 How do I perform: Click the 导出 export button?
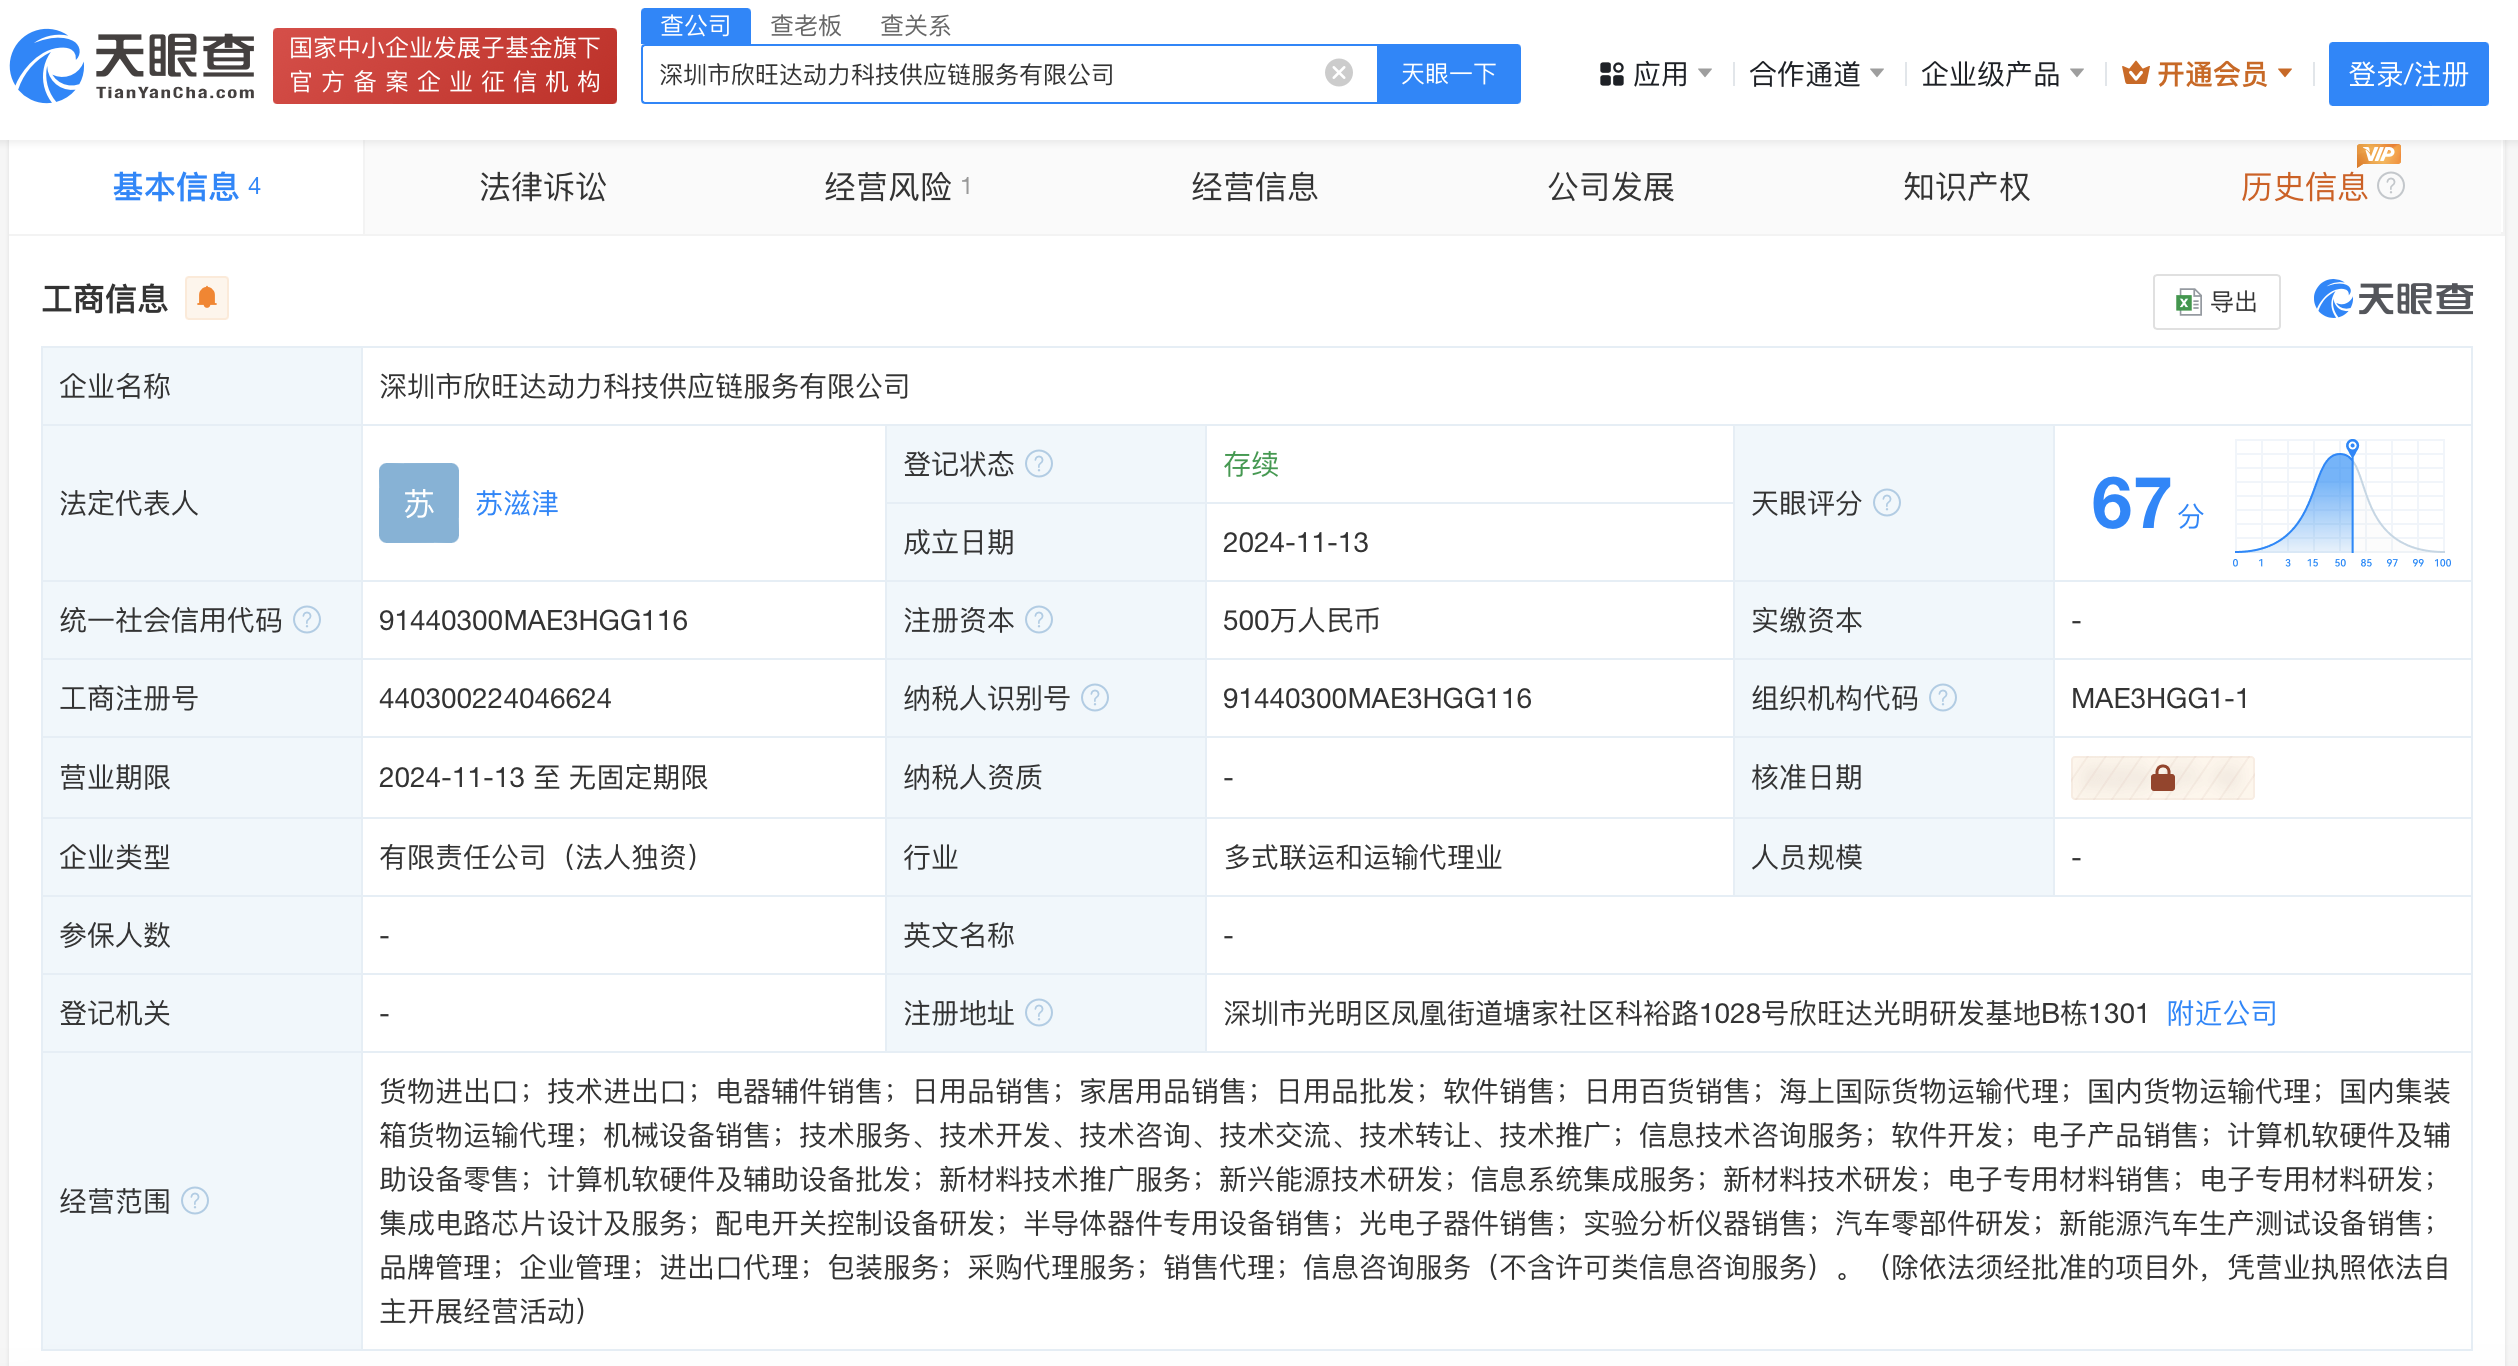click(2217, 301)
